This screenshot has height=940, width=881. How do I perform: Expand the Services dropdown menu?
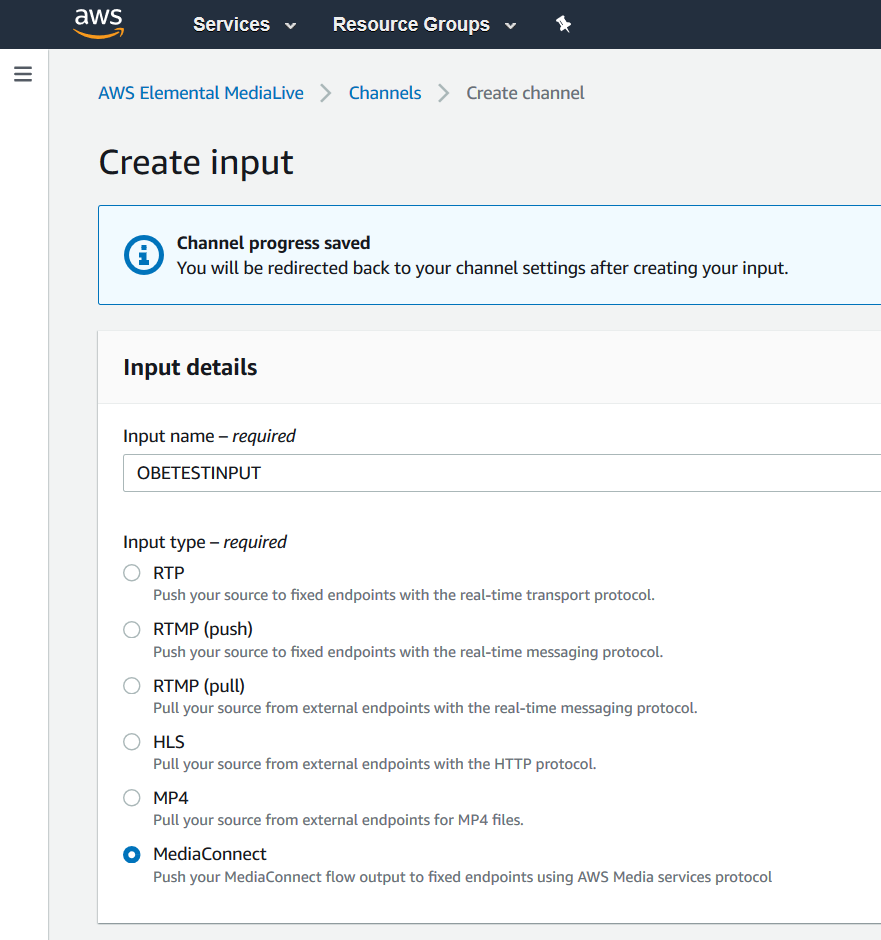[x=245, y=25]
